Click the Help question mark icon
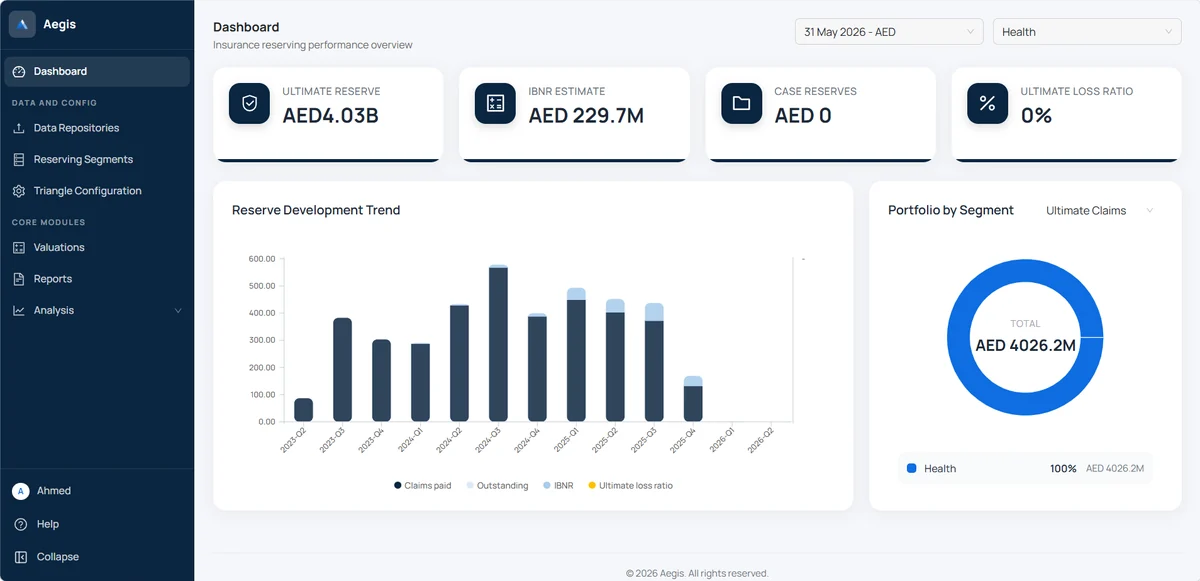This screenshot has width=1200, height=581. coord(20,524)
